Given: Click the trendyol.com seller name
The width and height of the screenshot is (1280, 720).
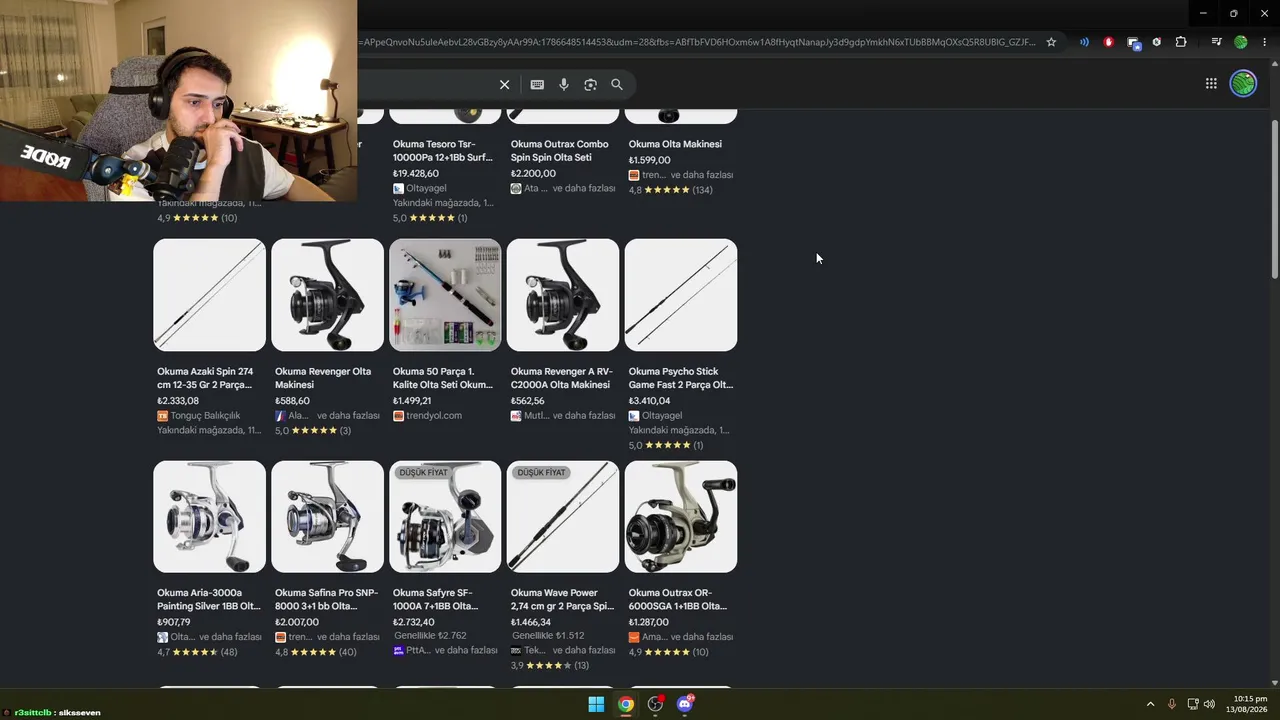Looking at the screenshot, I should point(434,416).
